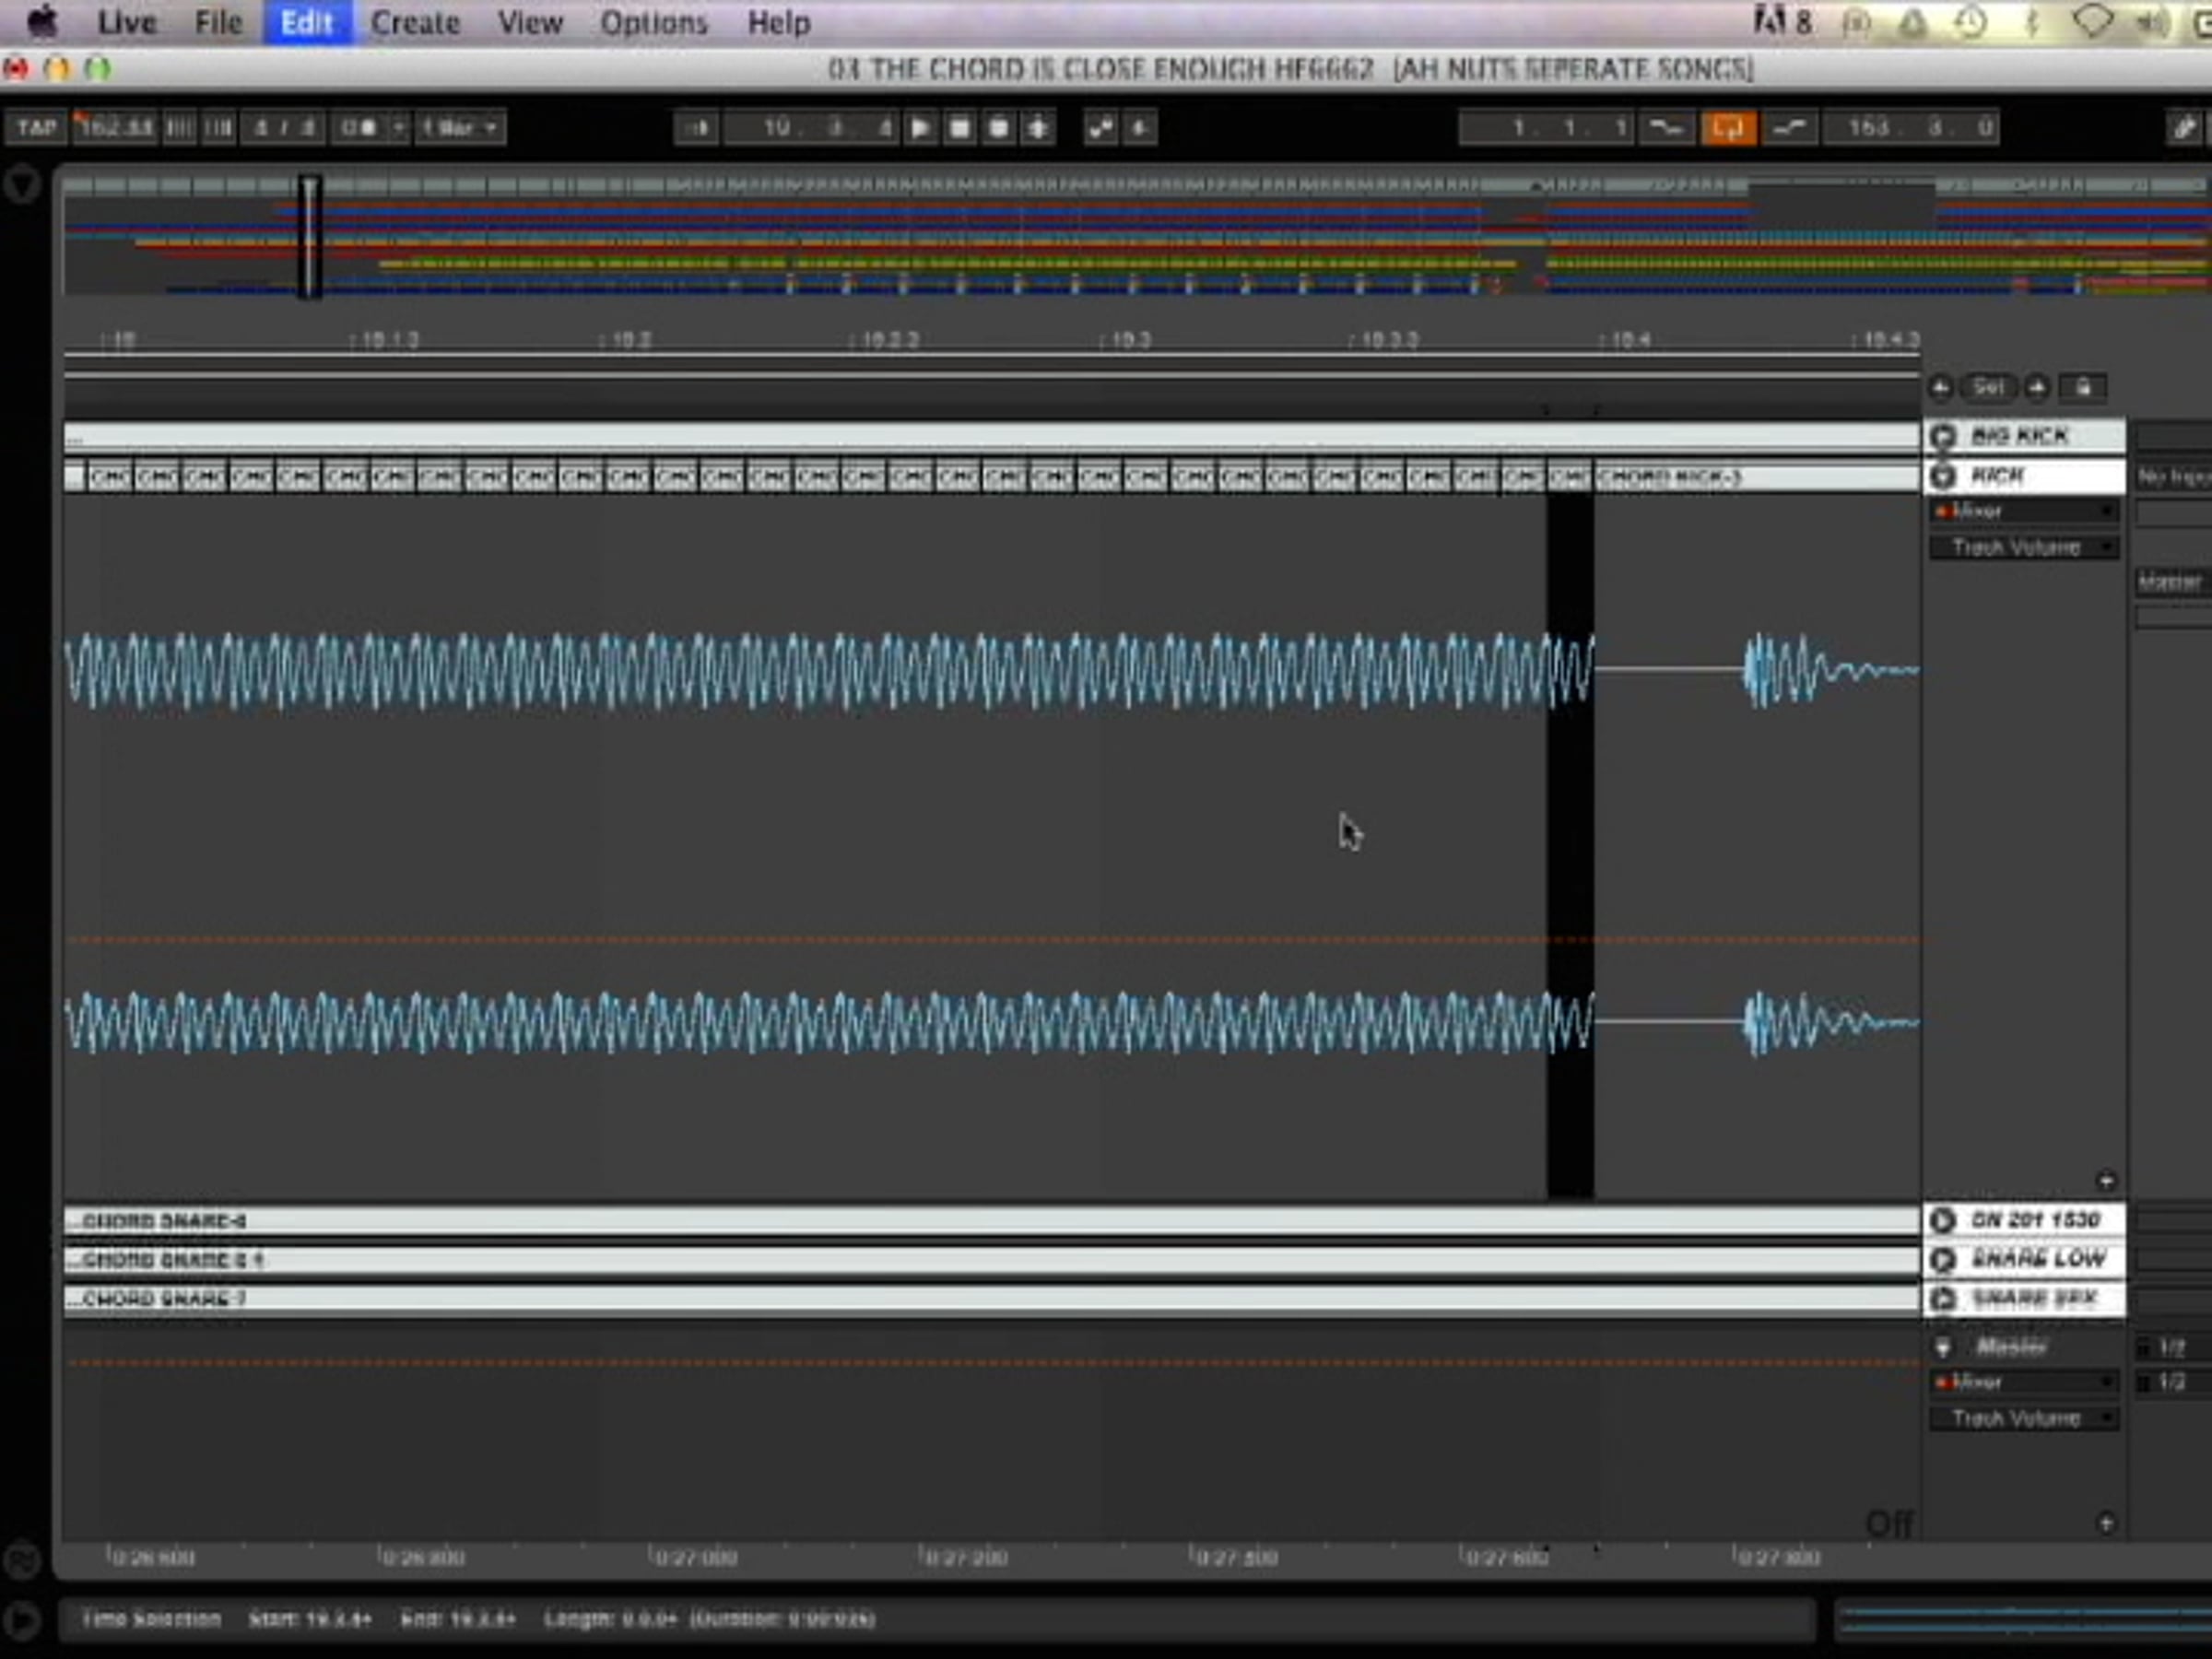Click the global Record button
The image size is (2212, 1659).
[998, 128]
